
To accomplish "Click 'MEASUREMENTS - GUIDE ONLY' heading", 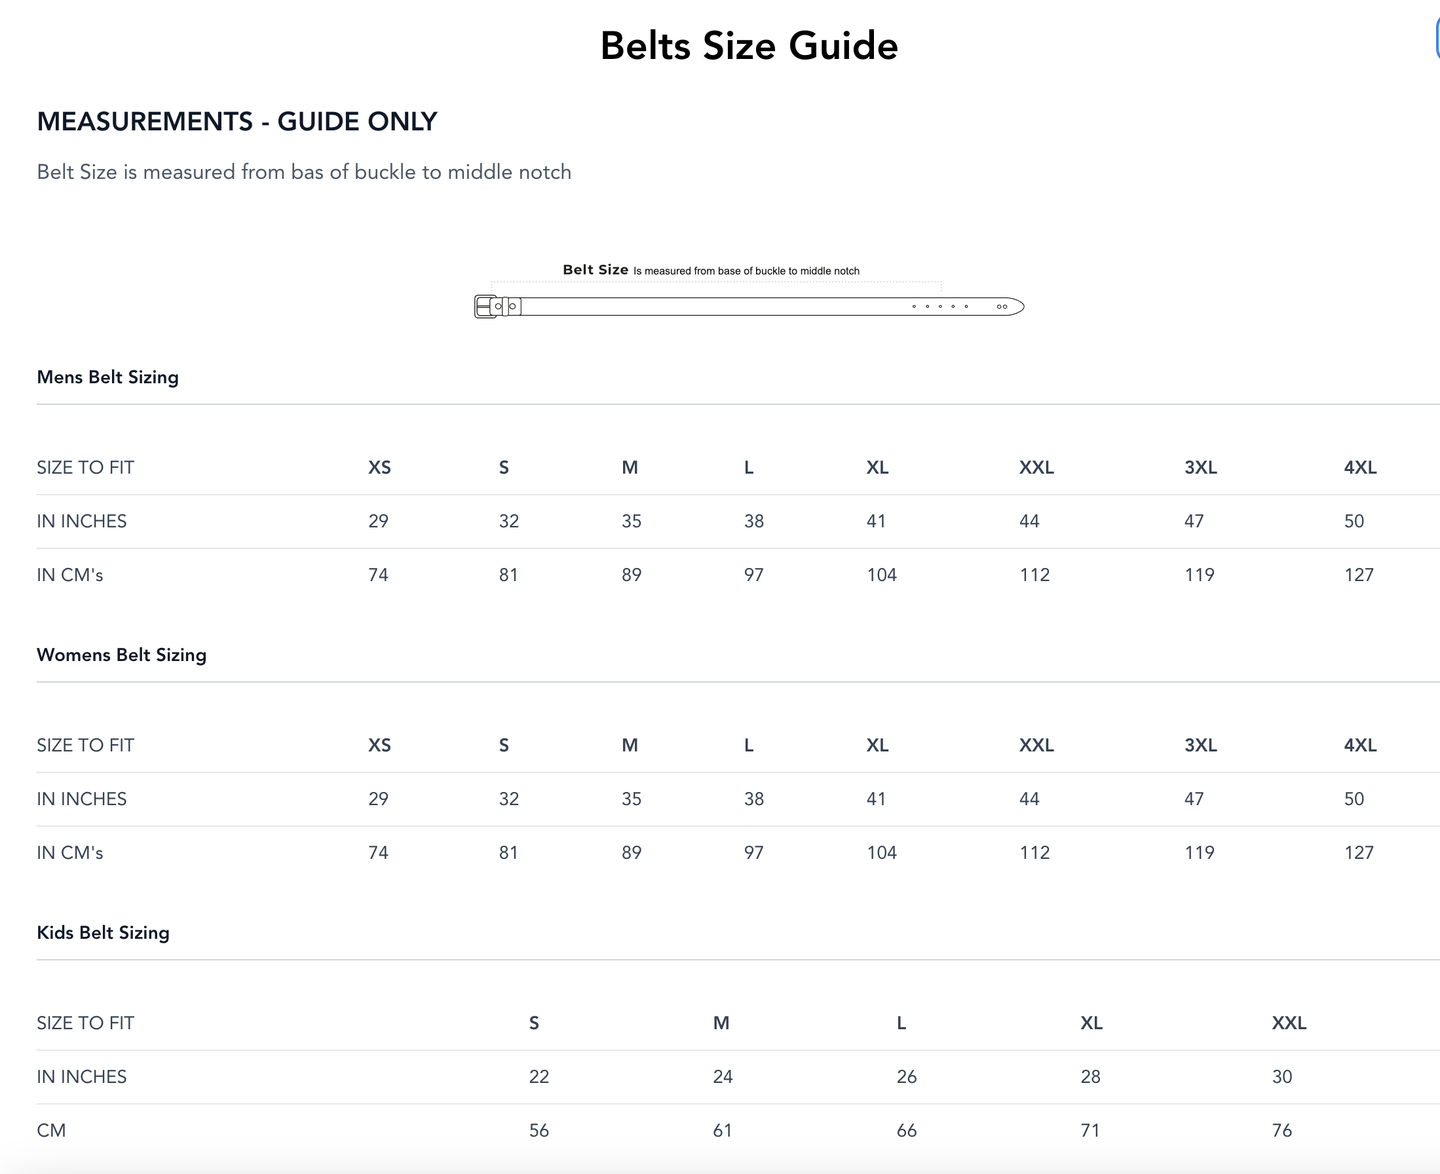I will (x=237, y=122).
